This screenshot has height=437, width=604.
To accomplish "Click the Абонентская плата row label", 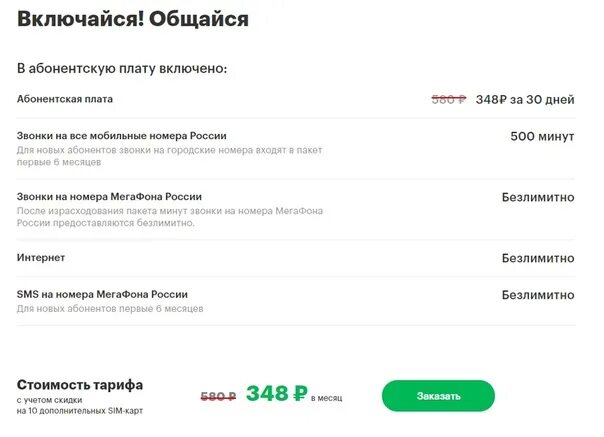I will point(65,99).
